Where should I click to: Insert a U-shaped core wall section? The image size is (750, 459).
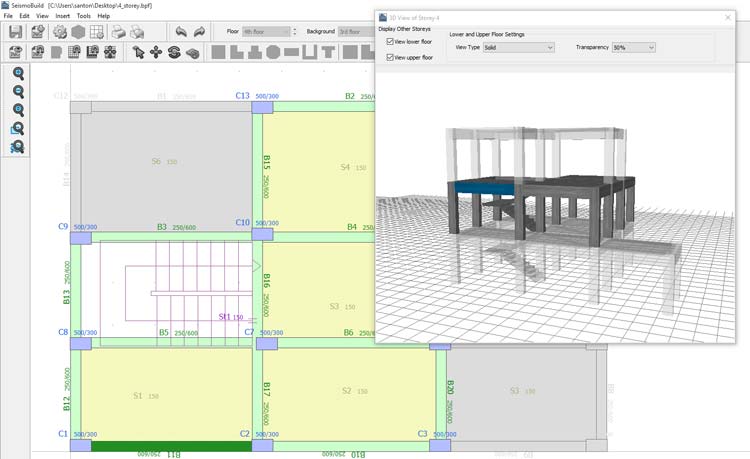(309, 52)
